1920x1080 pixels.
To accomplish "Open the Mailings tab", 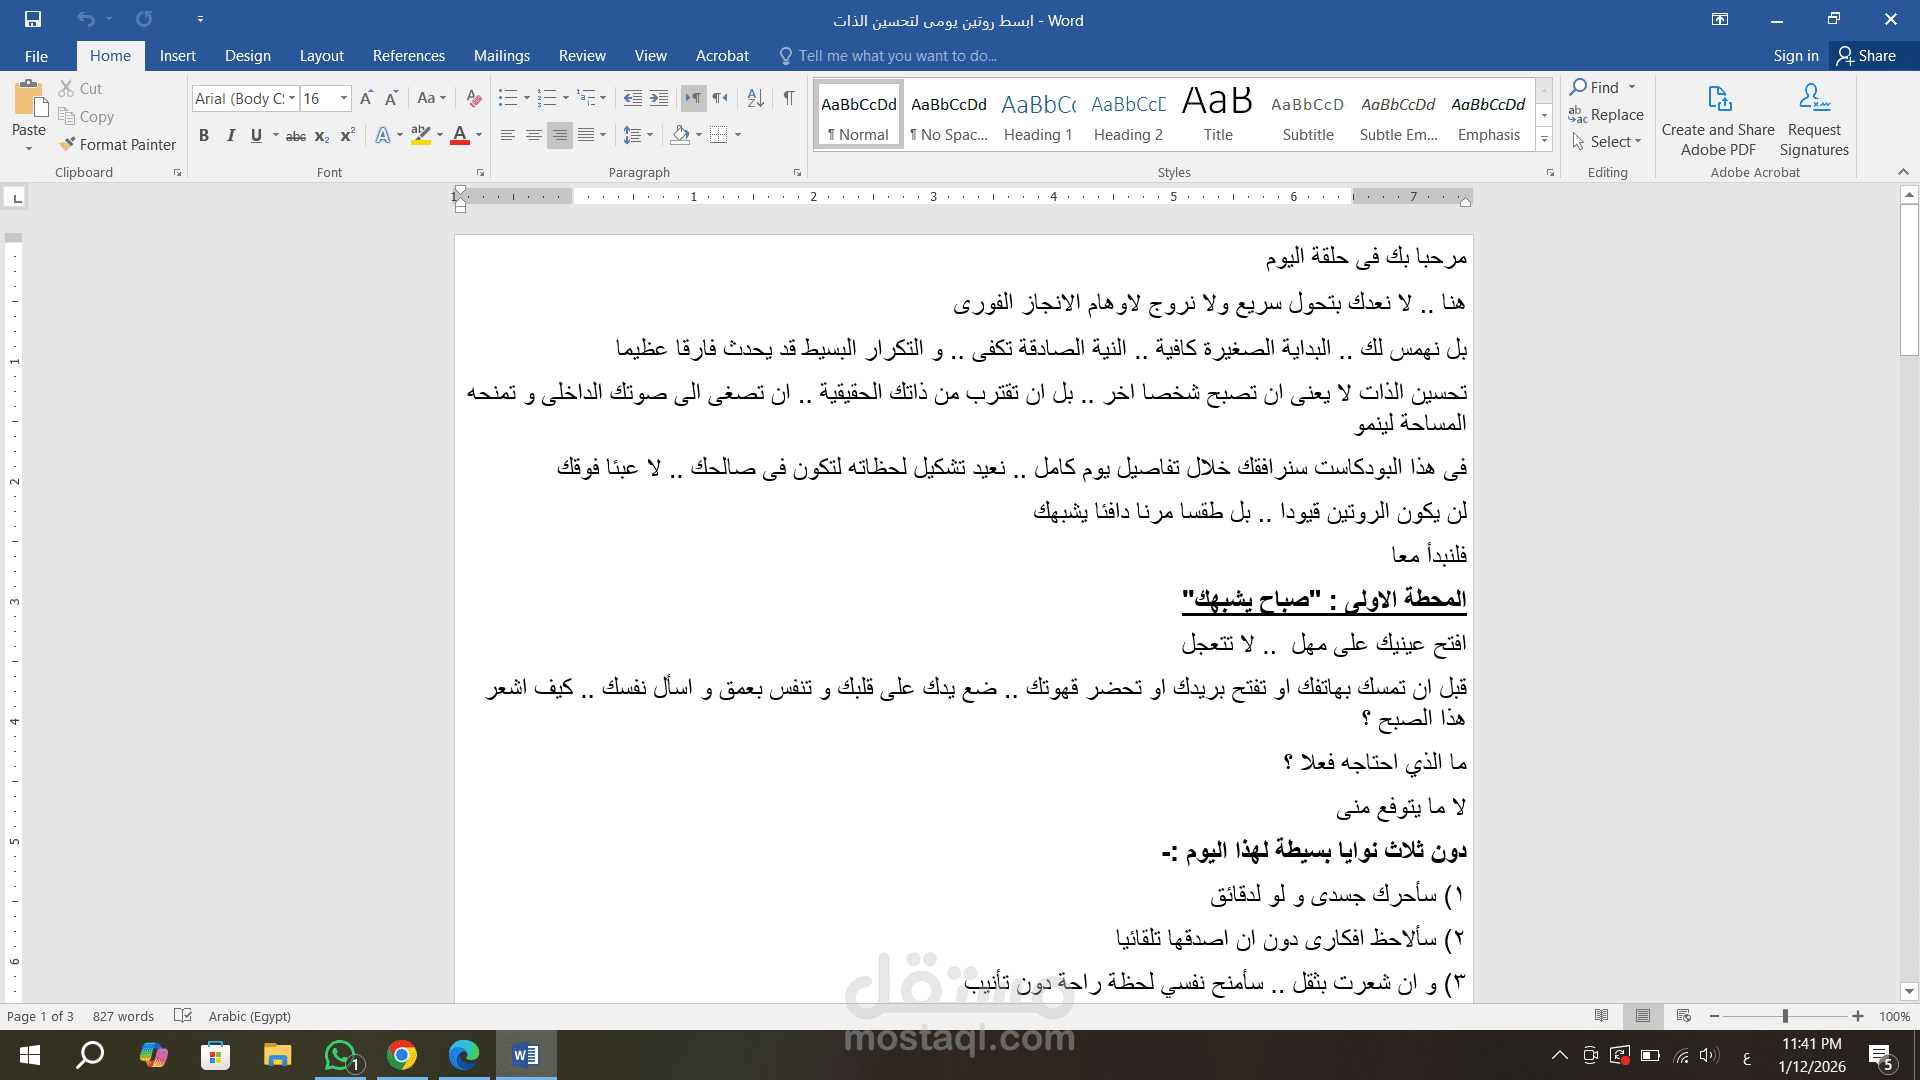I will (501, 56).
